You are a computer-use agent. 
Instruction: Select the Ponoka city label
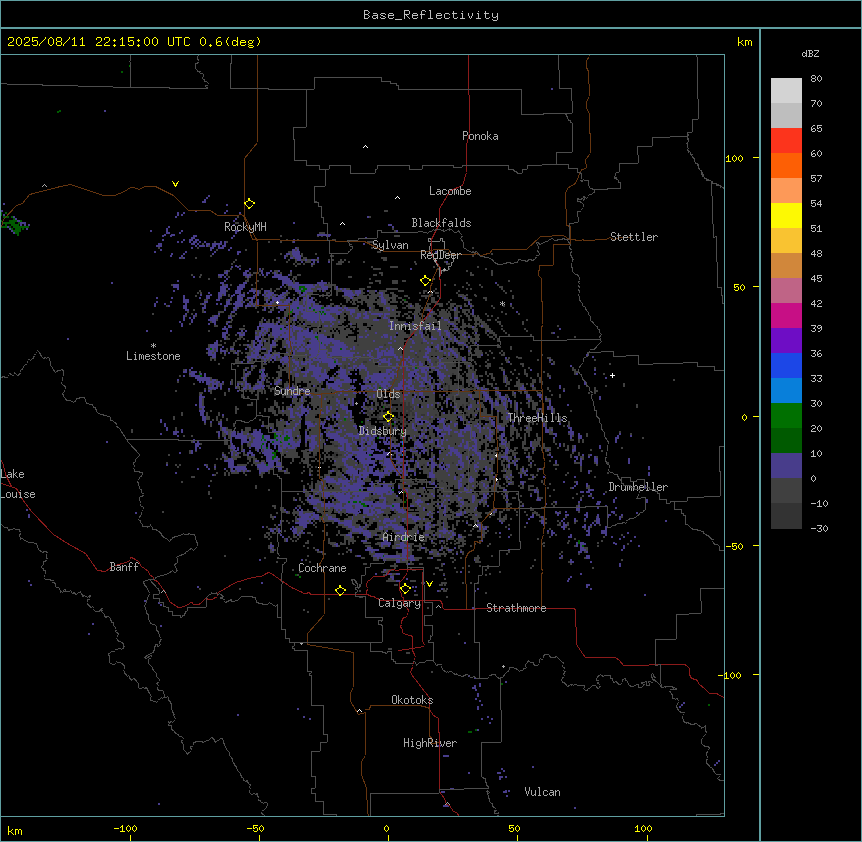pyautogui.click(x=480, y=136)
